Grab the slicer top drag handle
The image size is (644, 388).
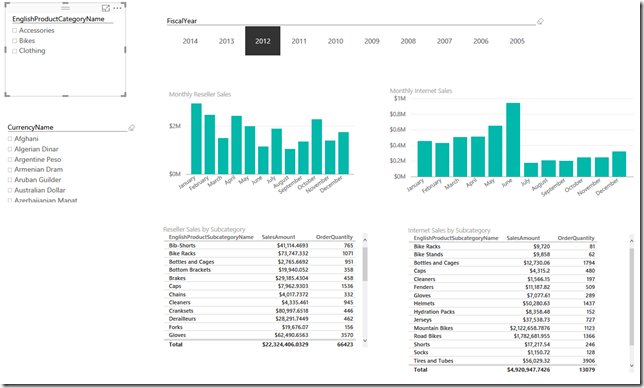point(65,7)
